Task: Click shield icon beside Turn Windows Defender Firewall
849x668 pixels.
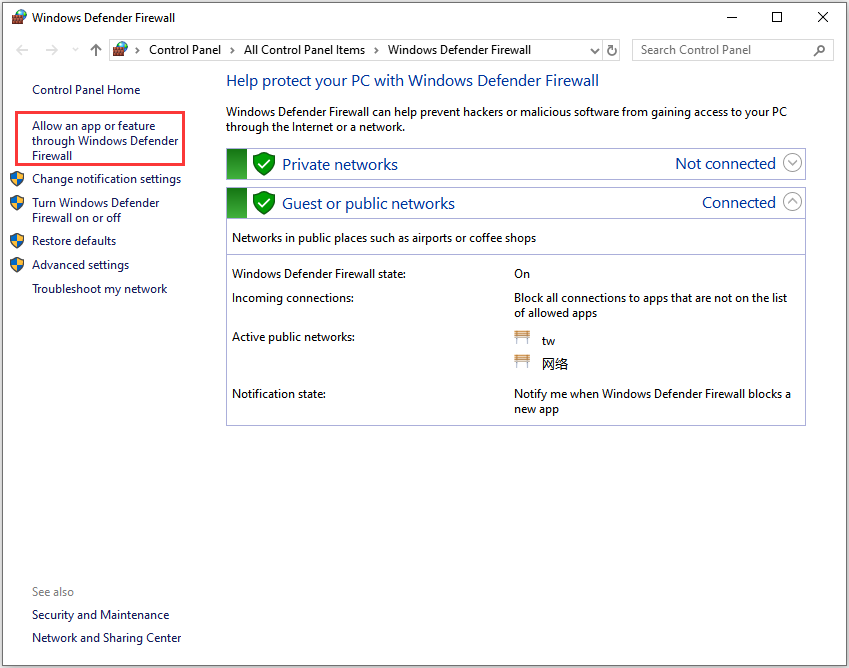Action: tap(17, 203)
